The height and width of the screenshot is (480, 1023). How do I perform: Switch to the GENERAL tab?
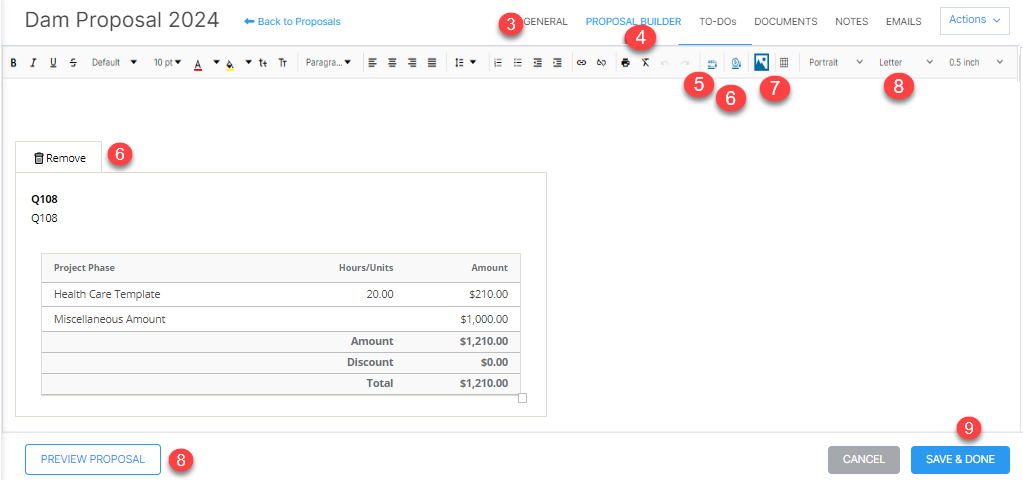pos(545,22)
